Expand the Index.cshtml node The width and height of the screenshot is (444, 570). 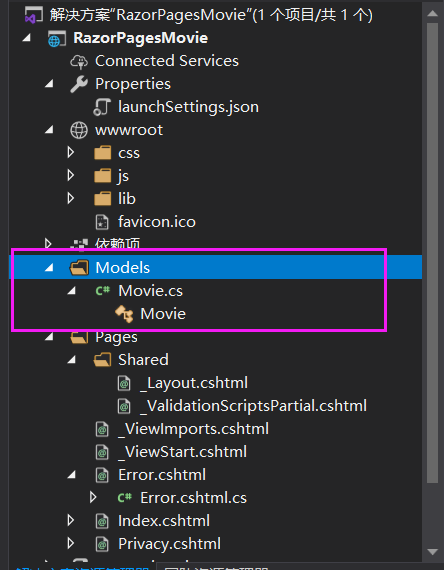click(71, 521)
